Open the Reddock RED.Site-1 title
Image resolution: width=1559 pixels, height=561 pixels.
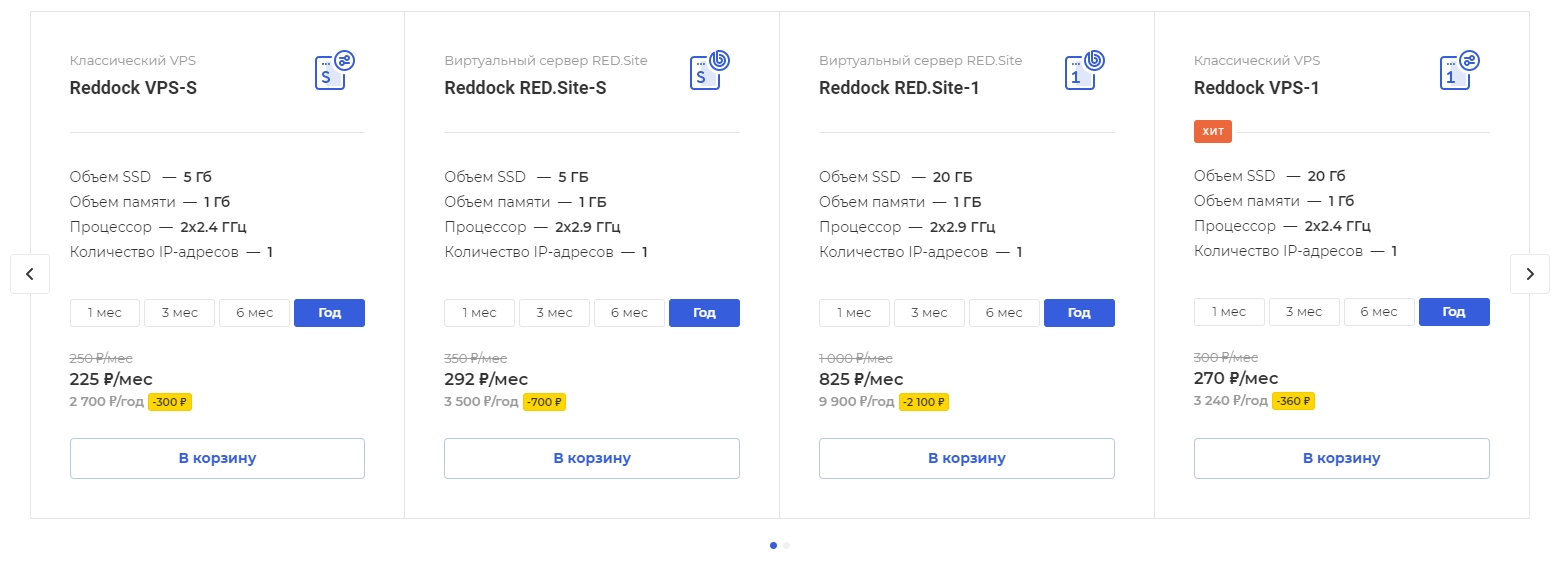click(x=899, y=88)
